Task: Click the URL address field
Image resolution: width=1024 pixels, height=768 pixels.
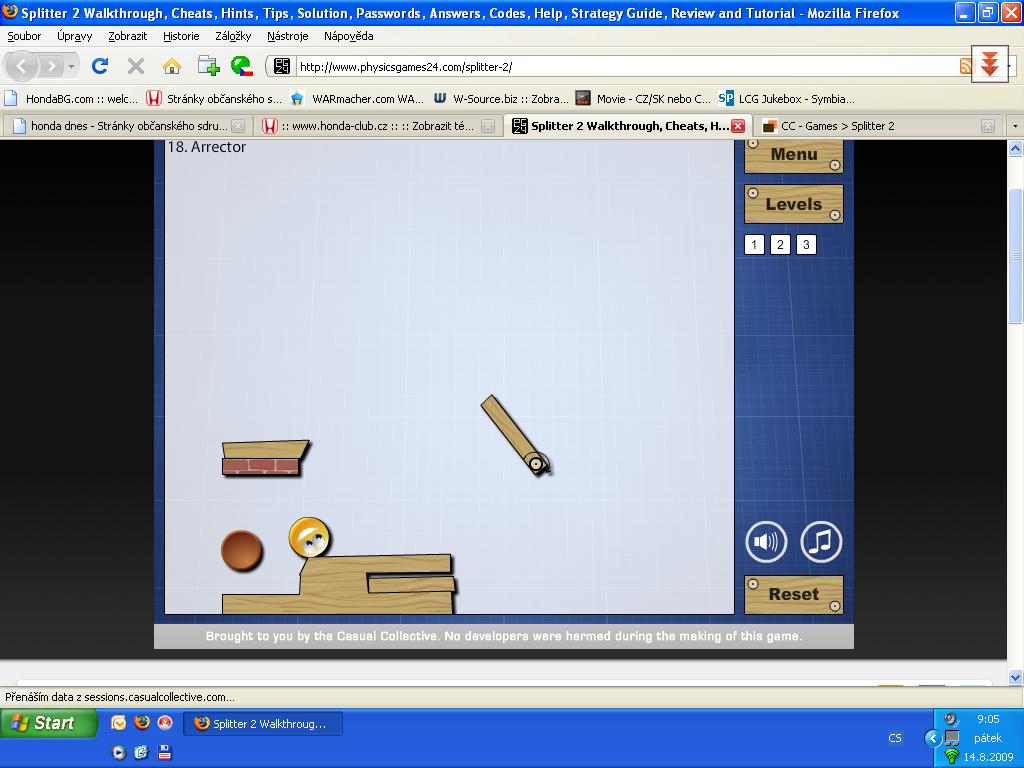Action: coord(620,67)
